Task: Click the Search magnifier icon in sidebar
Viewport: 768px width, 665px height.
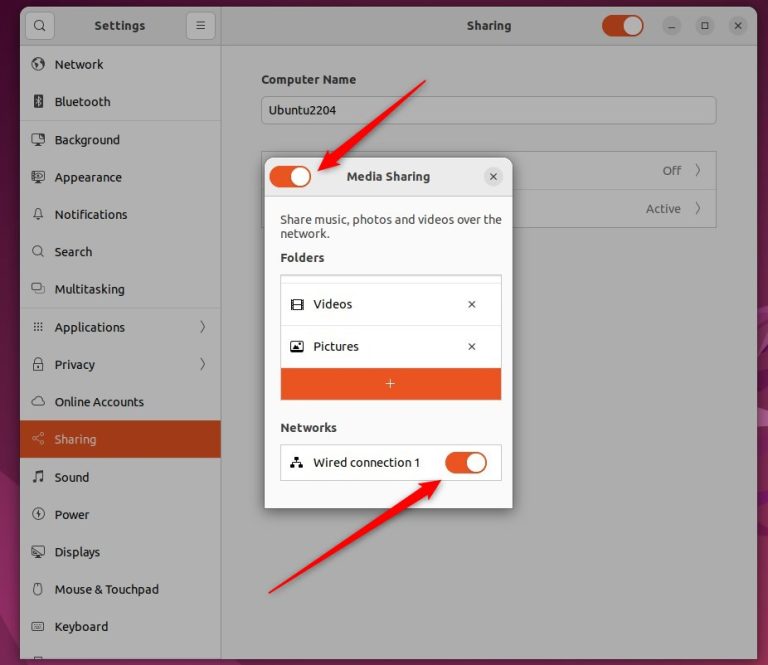Action: (38, 251)
